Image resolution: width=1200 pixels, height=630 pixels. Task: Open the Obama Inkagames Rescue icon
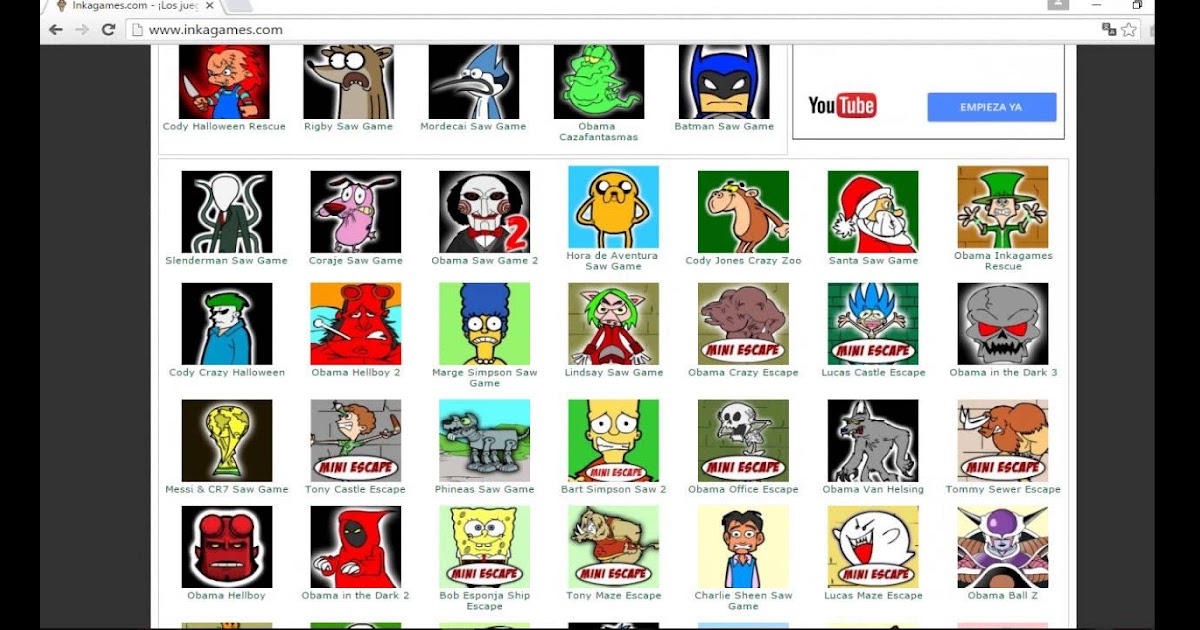(1002, 207)
